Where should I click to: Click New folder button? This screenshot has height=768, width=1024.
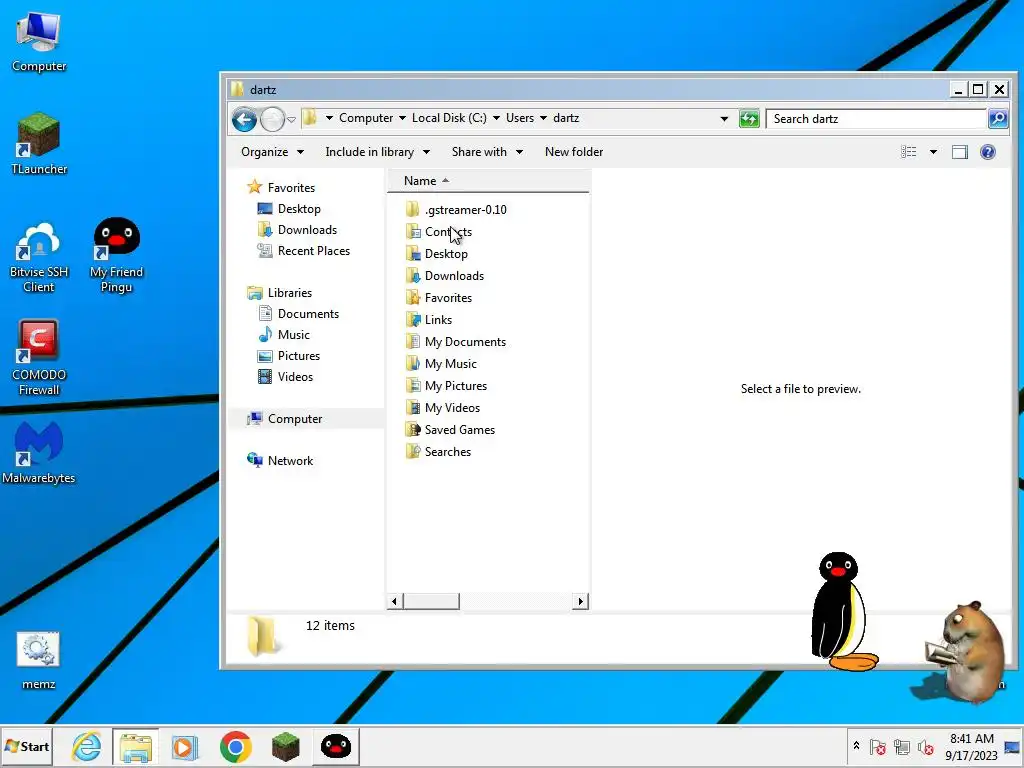(573, 152)
